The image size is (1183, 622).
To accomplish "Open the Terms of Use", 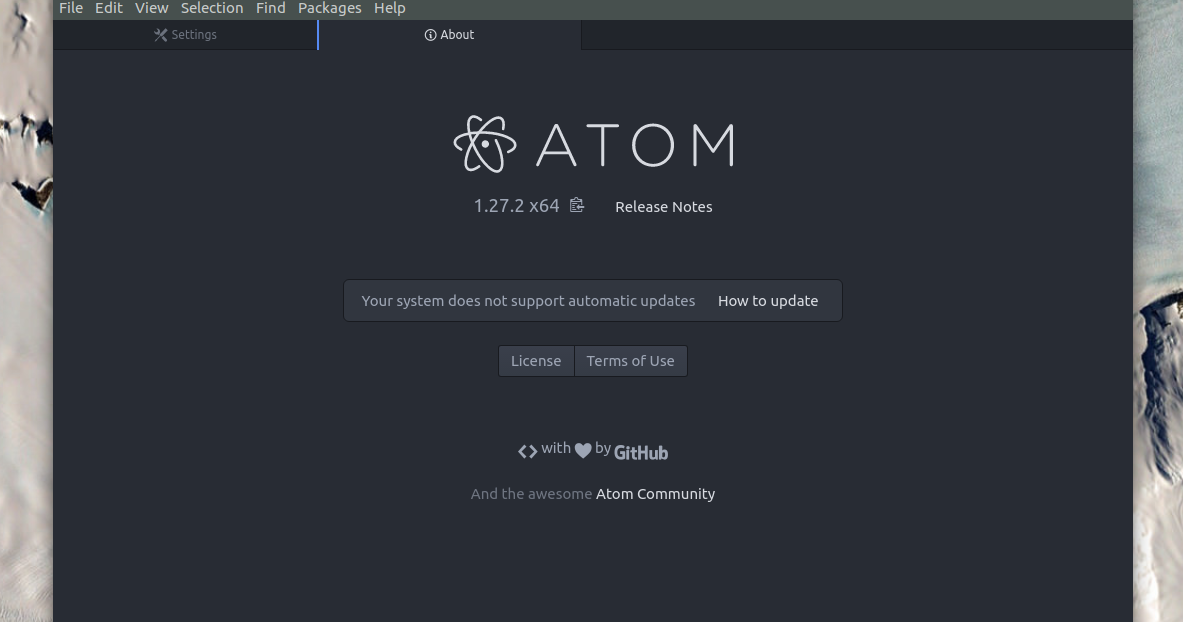I will pos(630,360).
